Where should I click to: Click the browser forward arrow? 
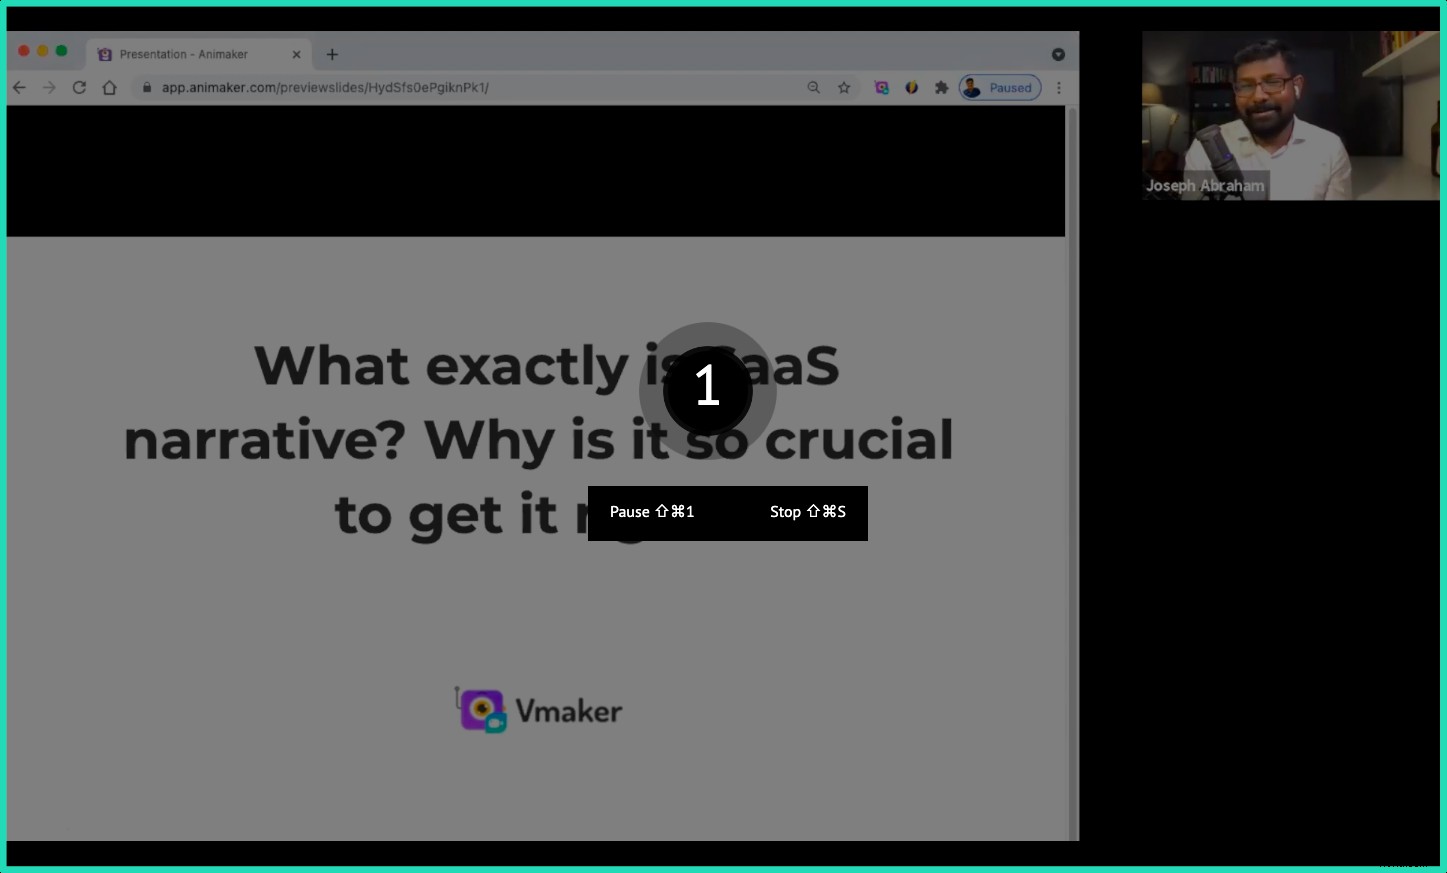click(49, 87)
